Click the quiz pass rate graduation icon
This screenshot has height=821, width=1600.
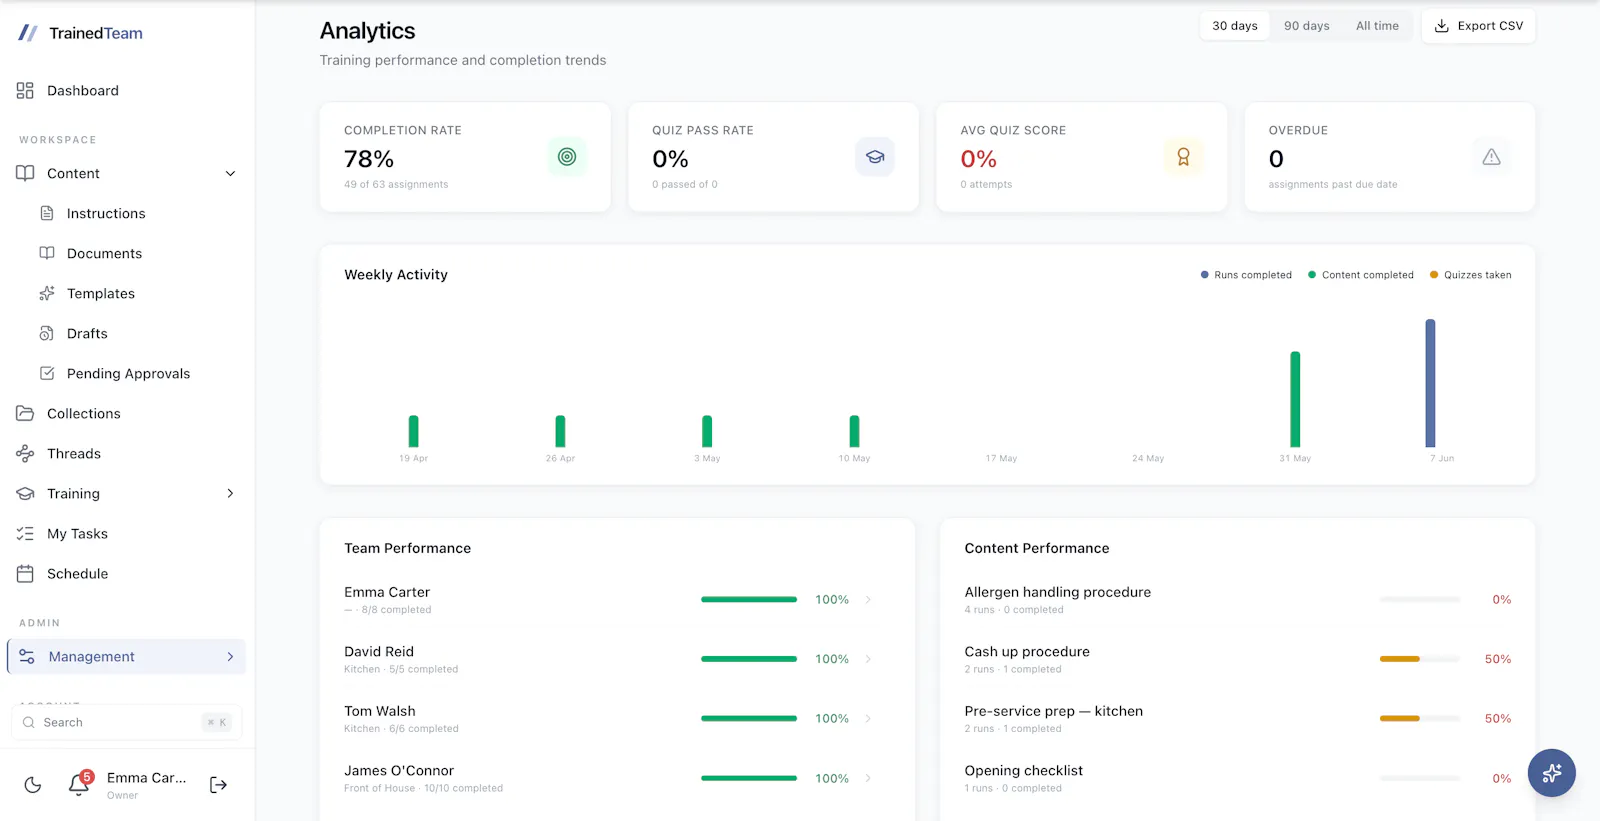(875, 157)
